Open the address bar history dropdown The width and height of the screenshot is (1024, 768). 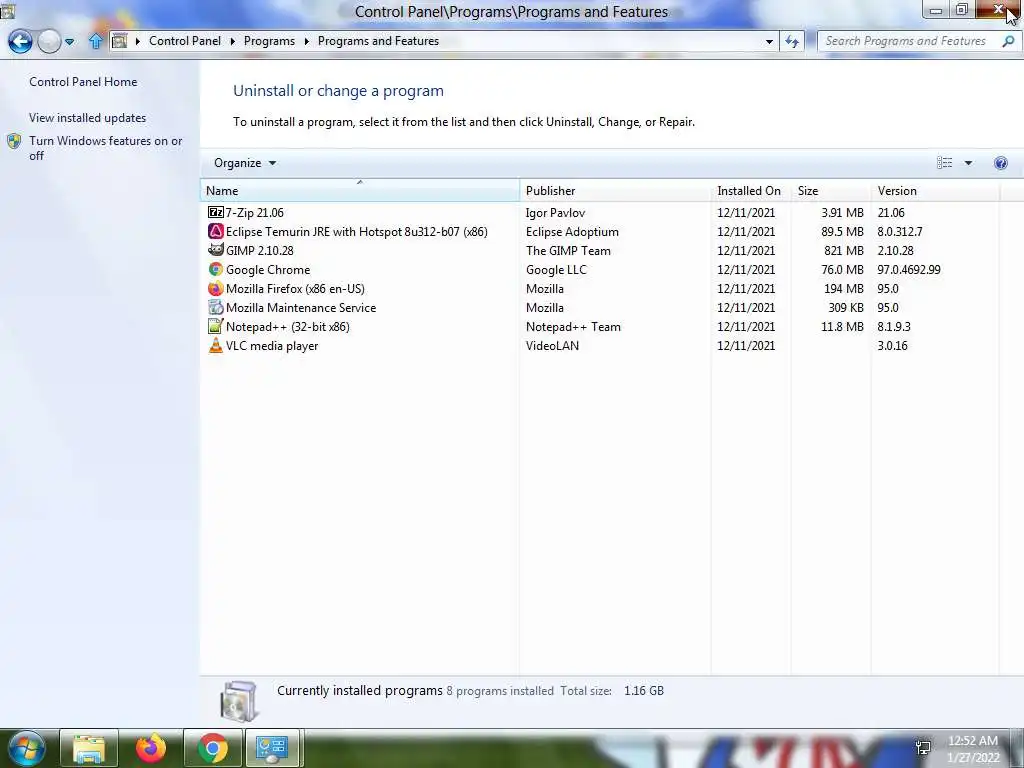[x=769, y=41]
